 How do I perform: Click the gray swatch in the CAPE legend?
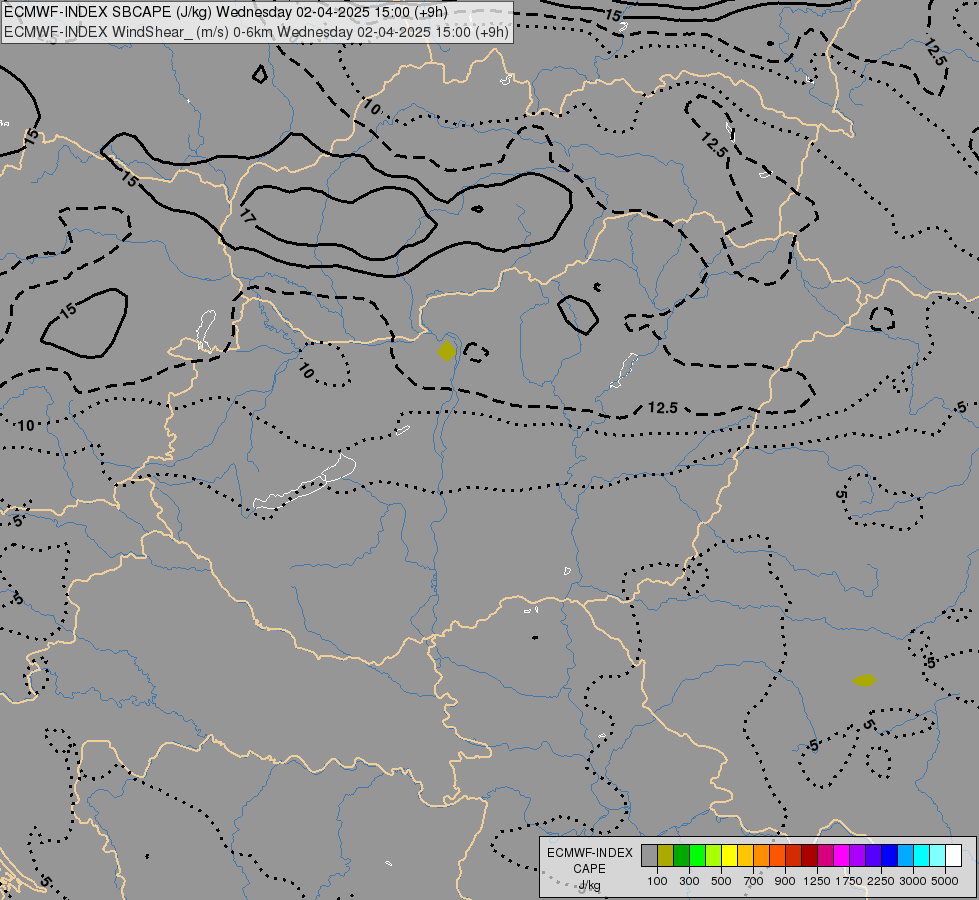[x=649, y=856]
